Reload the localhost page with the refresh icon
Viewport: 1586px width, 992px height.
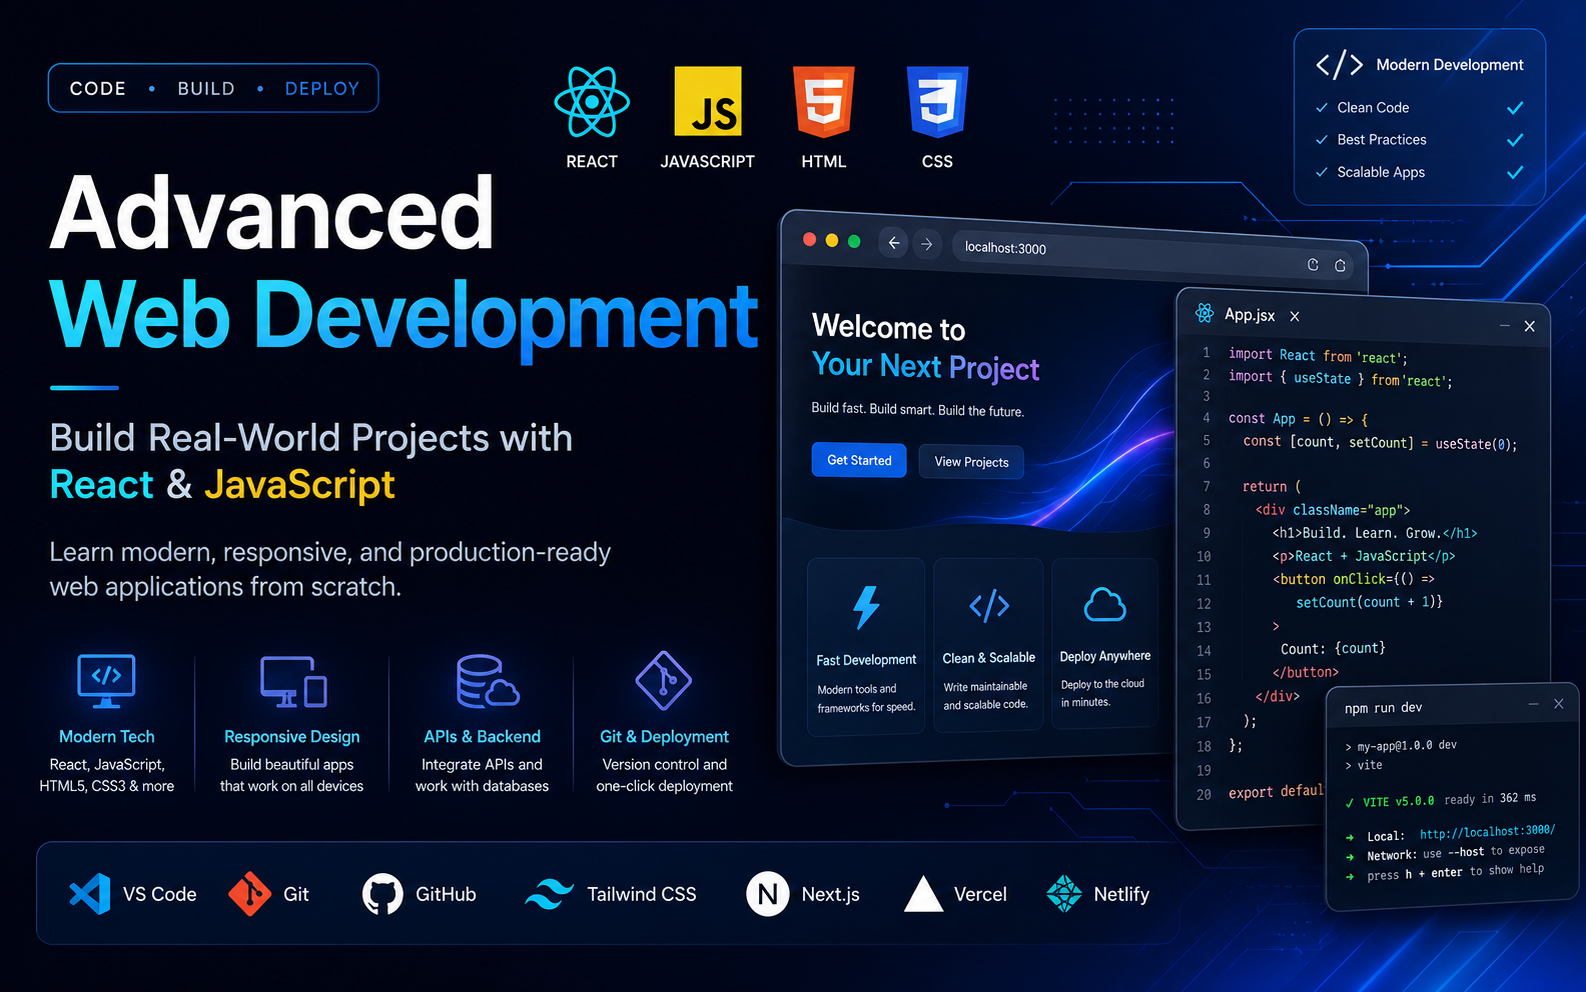point(1313,264)
